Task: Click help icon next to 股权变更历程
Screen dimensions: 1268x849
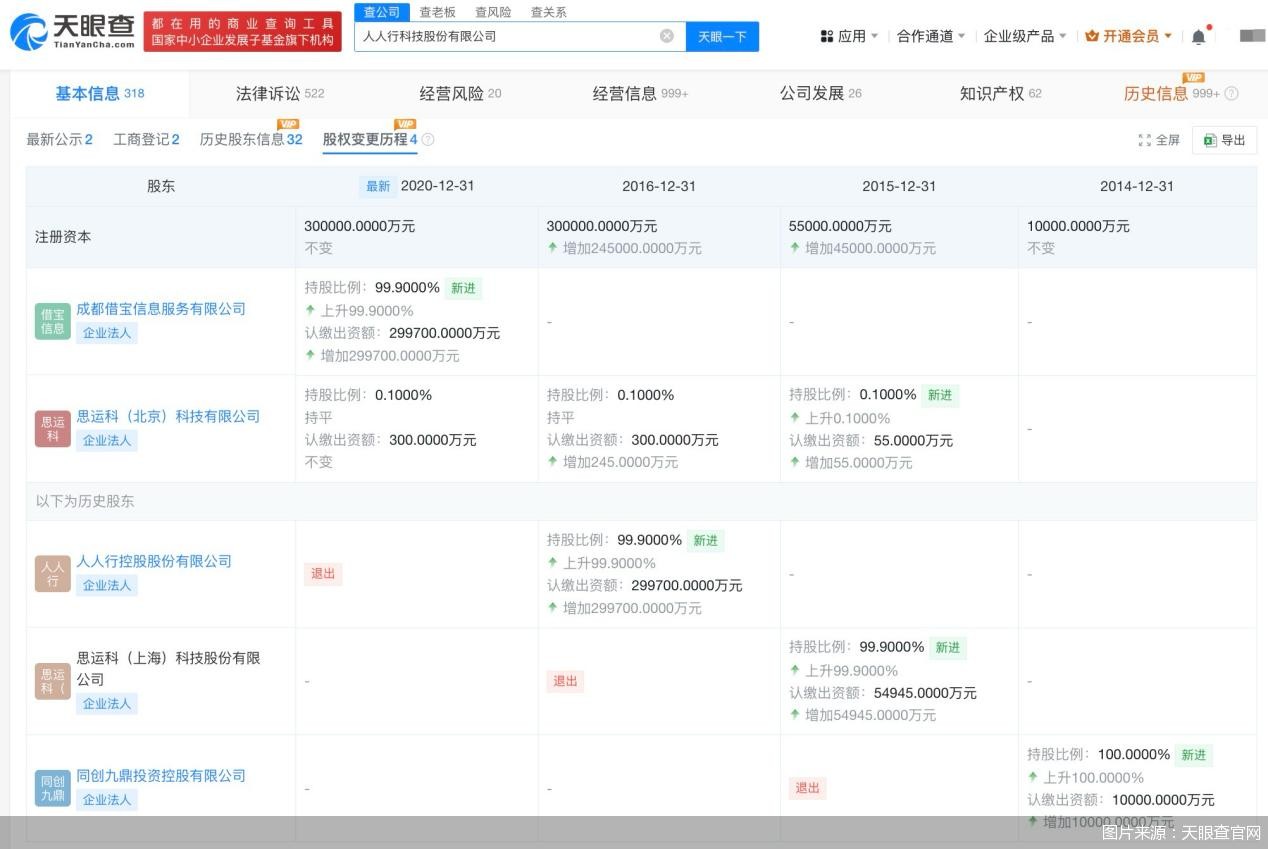Action: [x=428, y=140]
